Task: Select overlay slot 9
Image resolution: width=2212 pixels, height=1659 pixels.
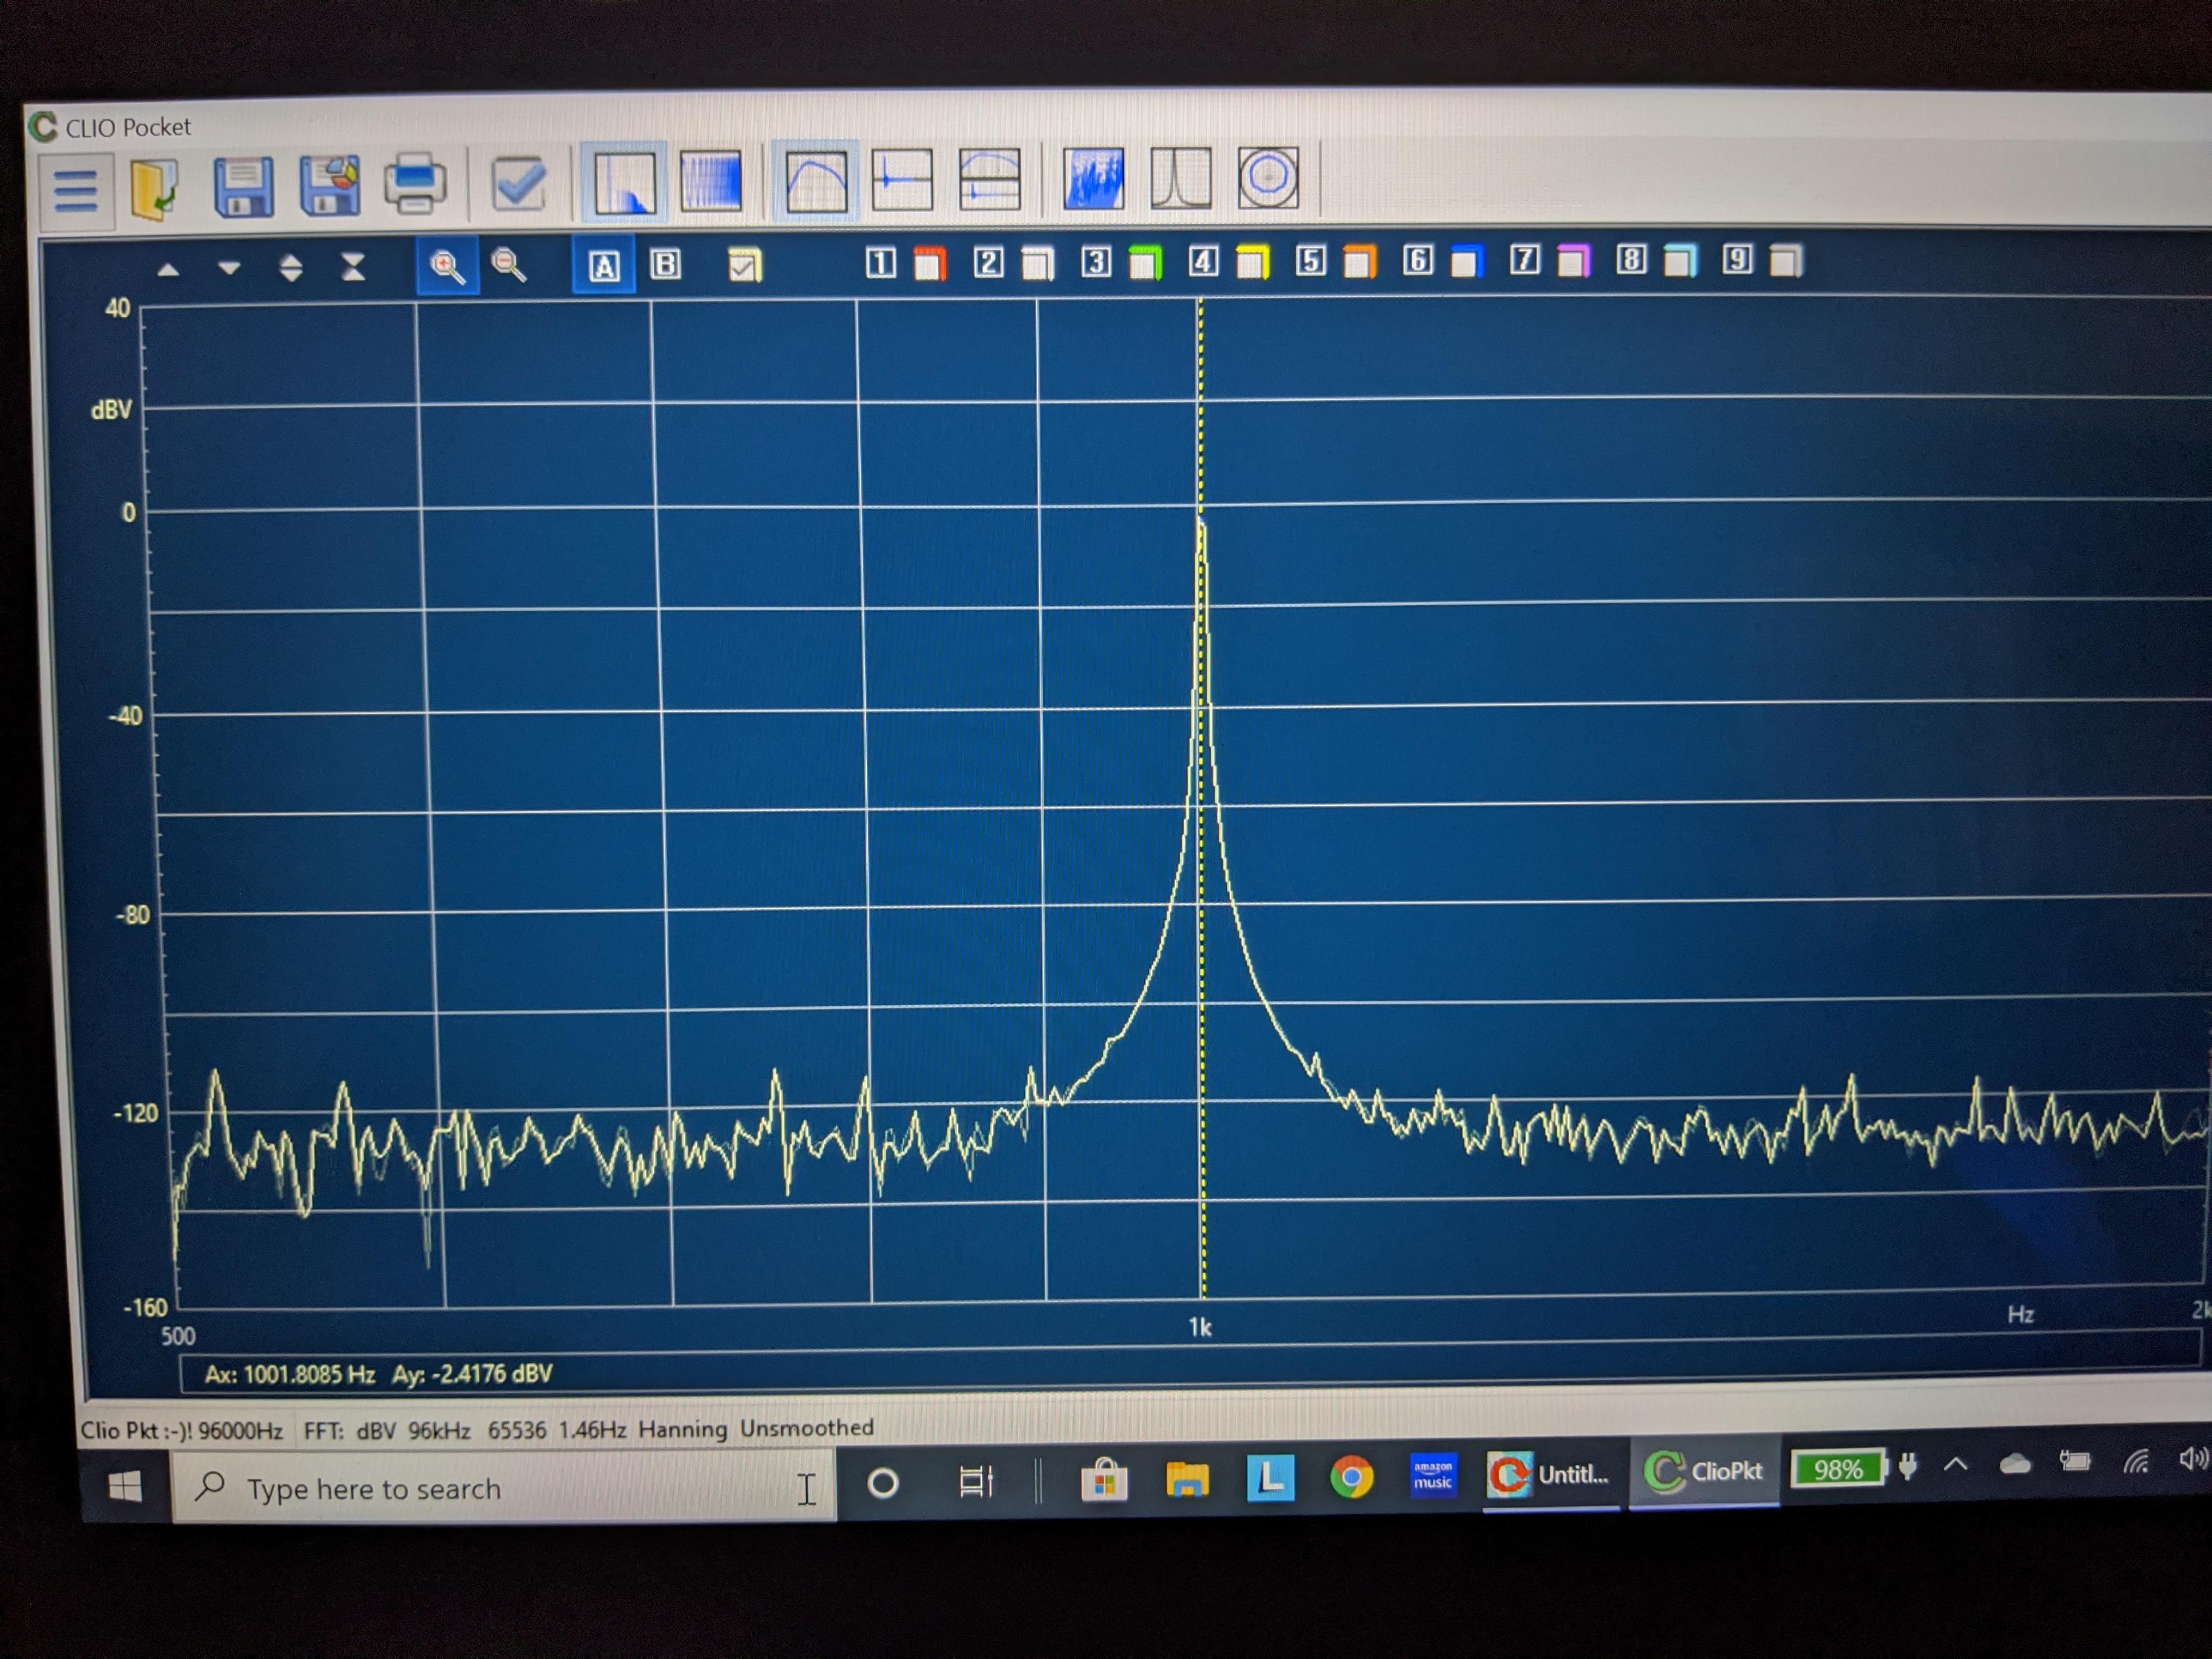Action: 1737,259
